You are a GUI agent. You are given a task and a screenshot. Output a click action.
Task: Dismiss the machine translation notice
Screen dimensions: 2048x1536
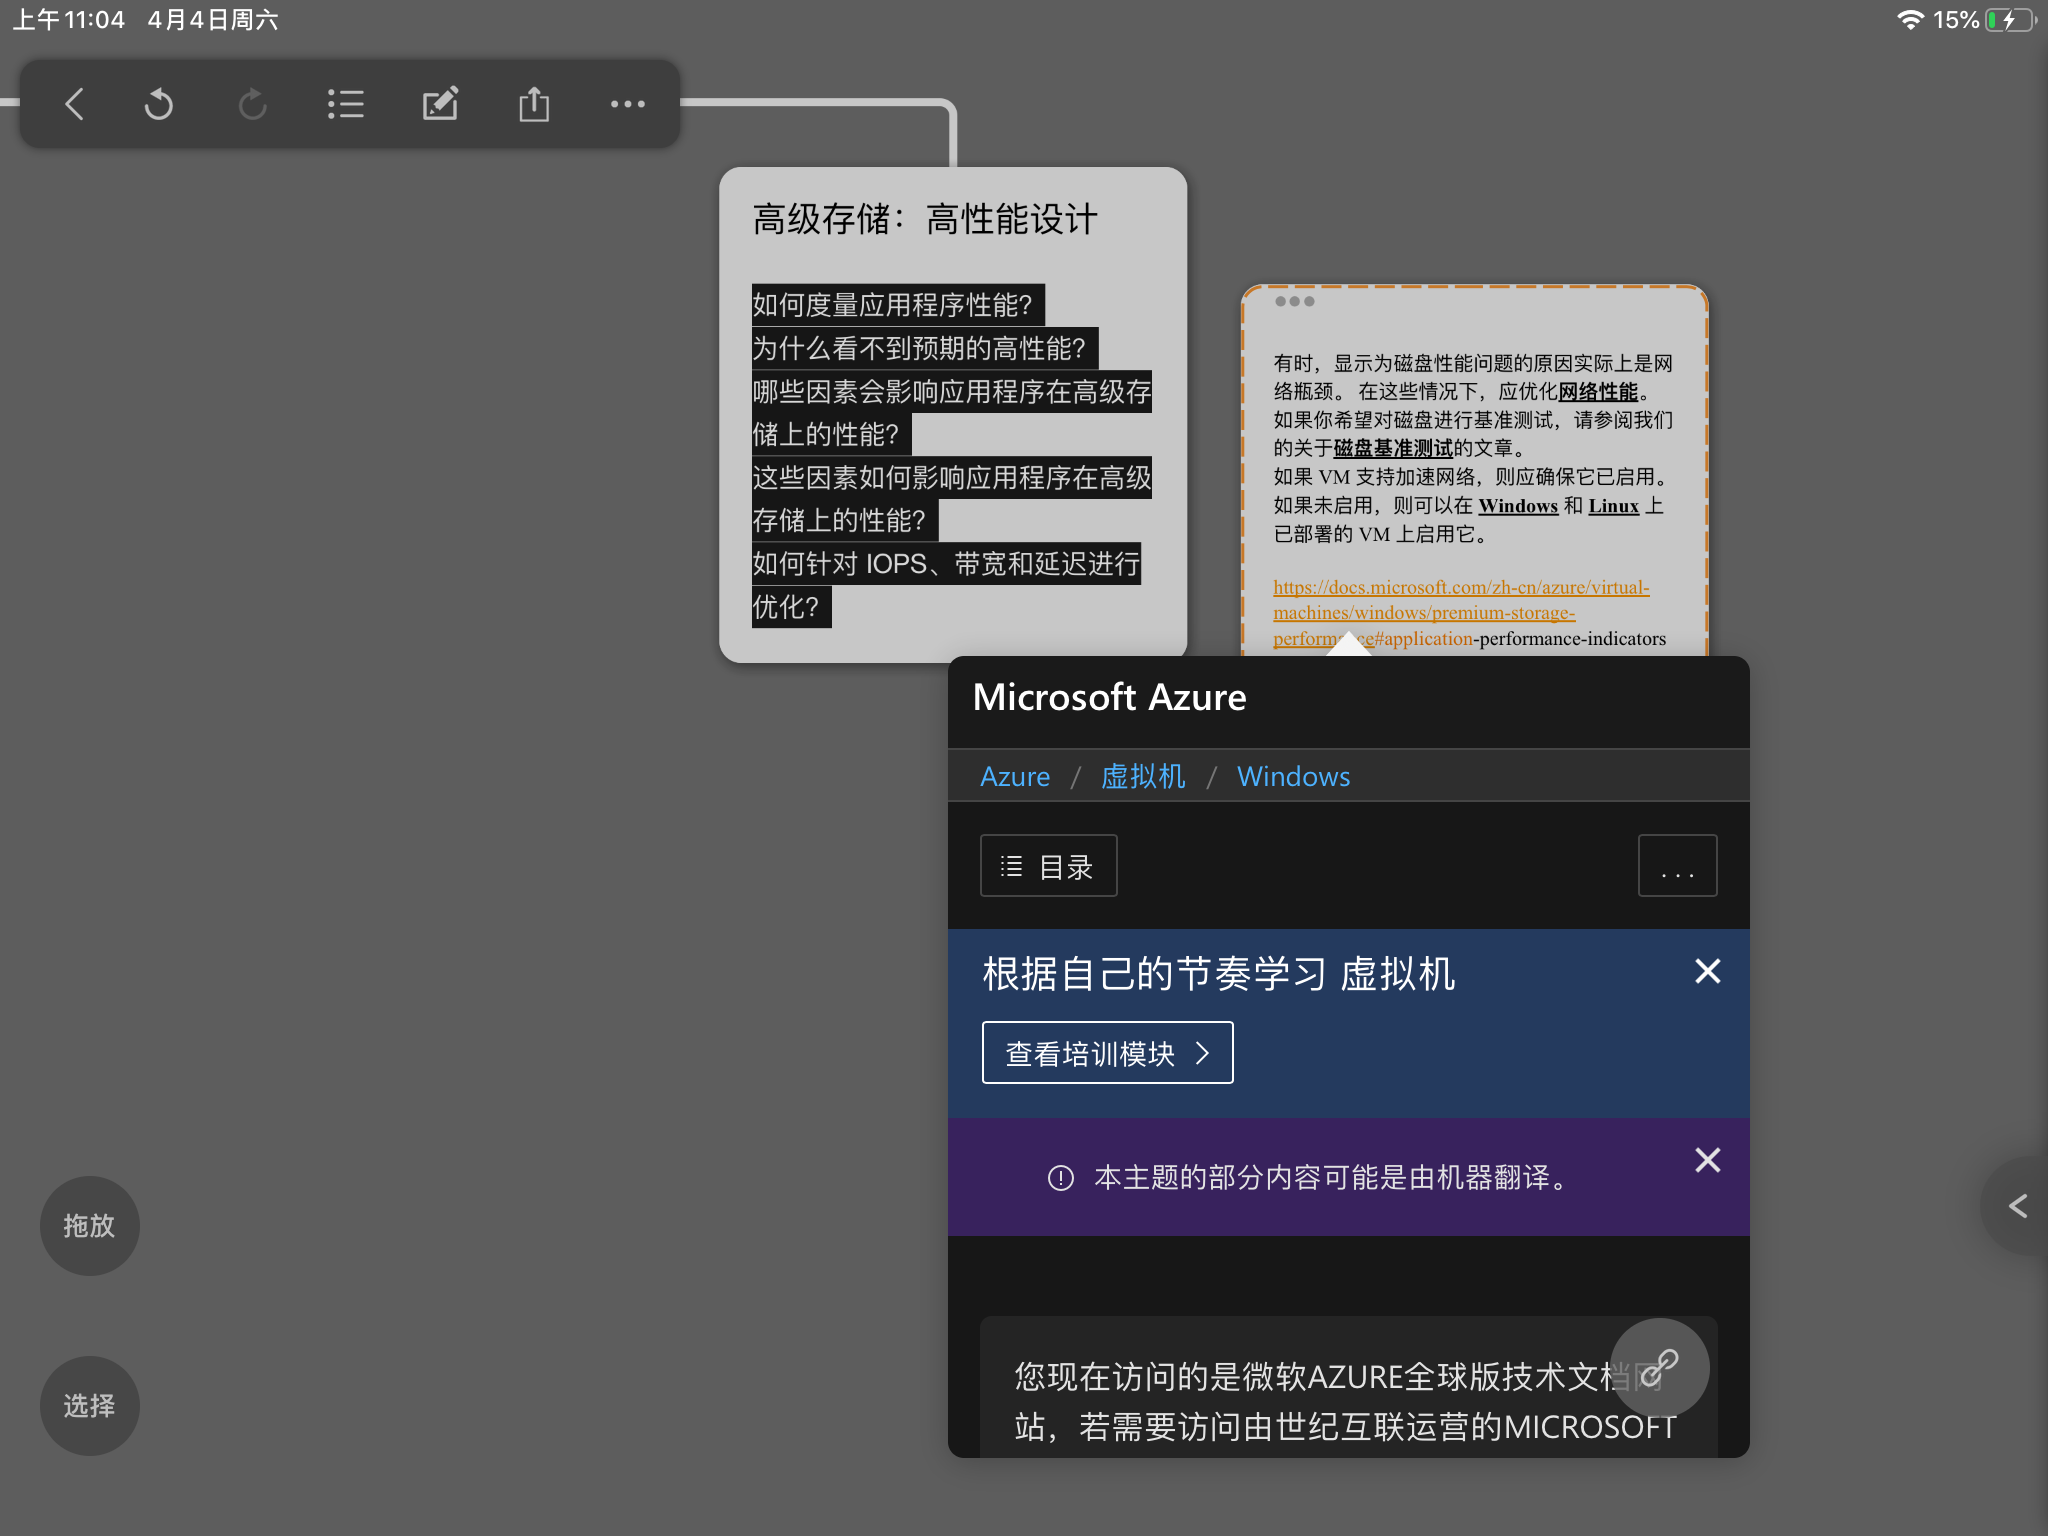[1708, 1160]
